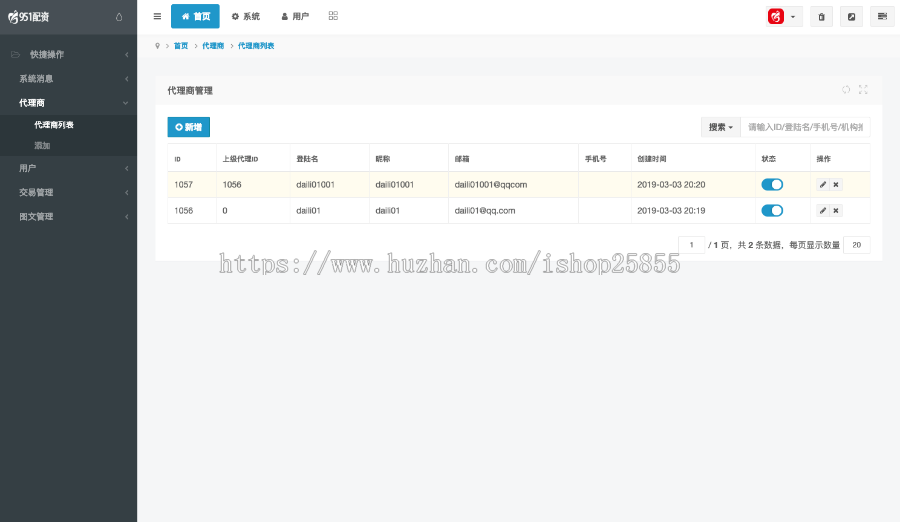Collapse the 代理商 sidebar menu
This screenshot has width=900, height=522.
(68, 103)
